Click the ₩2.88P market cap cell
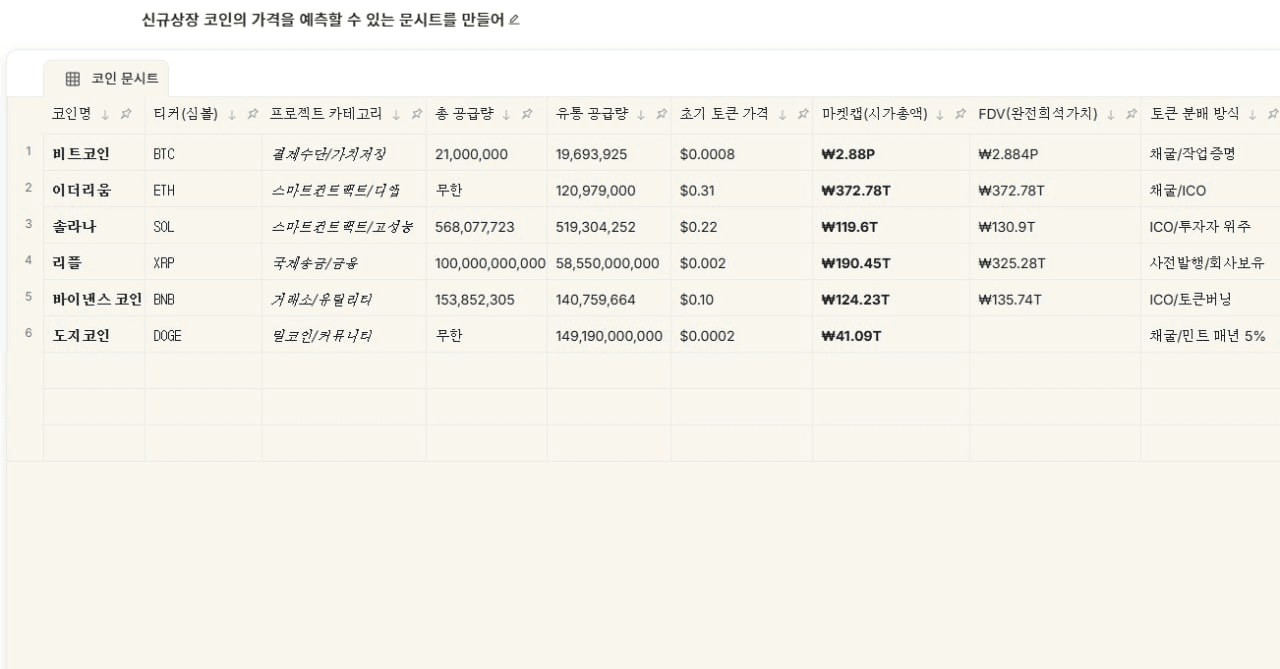The width and height of the screenshot is (1280, 669). point(890,153)
